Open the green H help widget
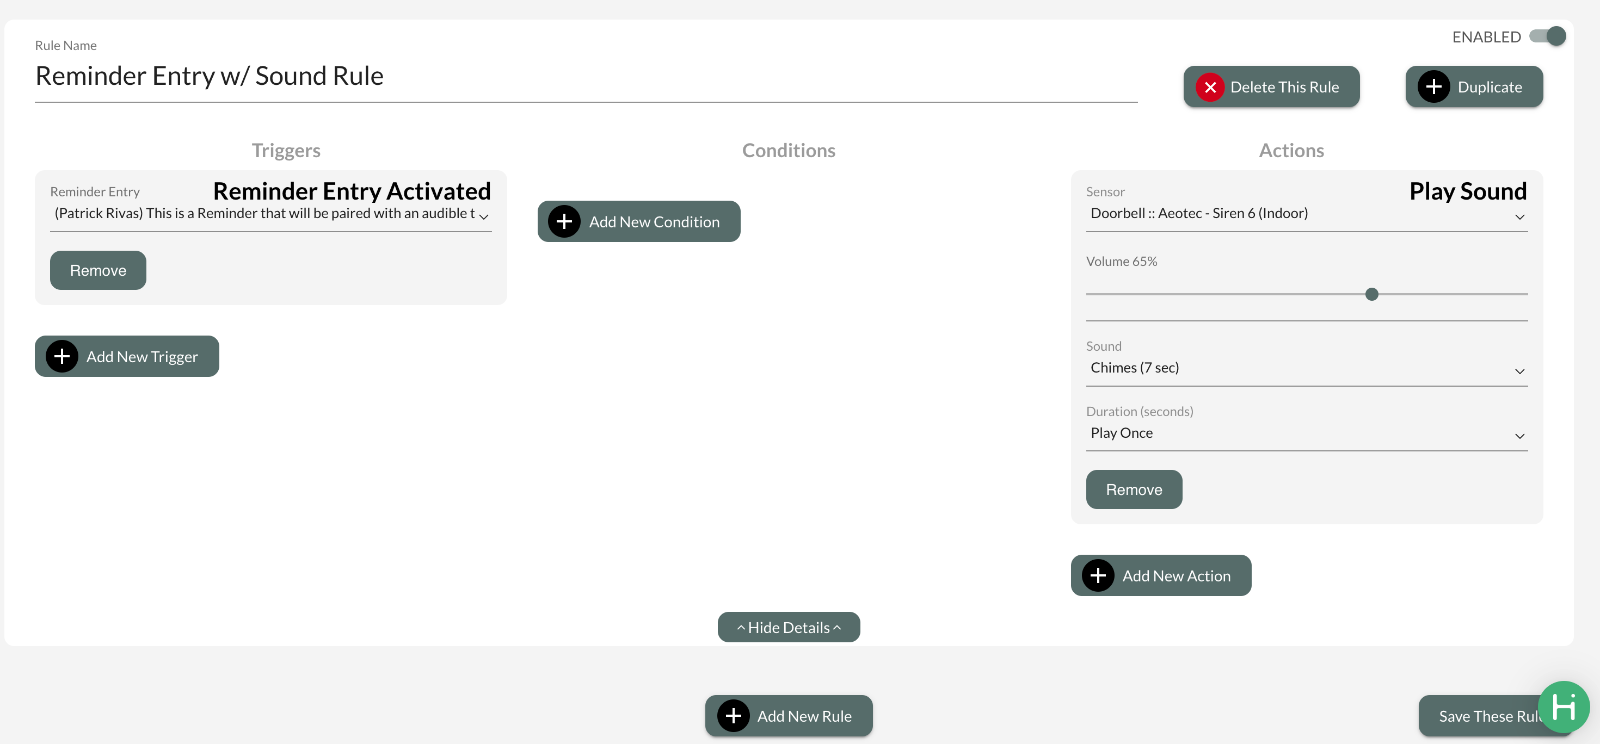 click(1563, 708)
